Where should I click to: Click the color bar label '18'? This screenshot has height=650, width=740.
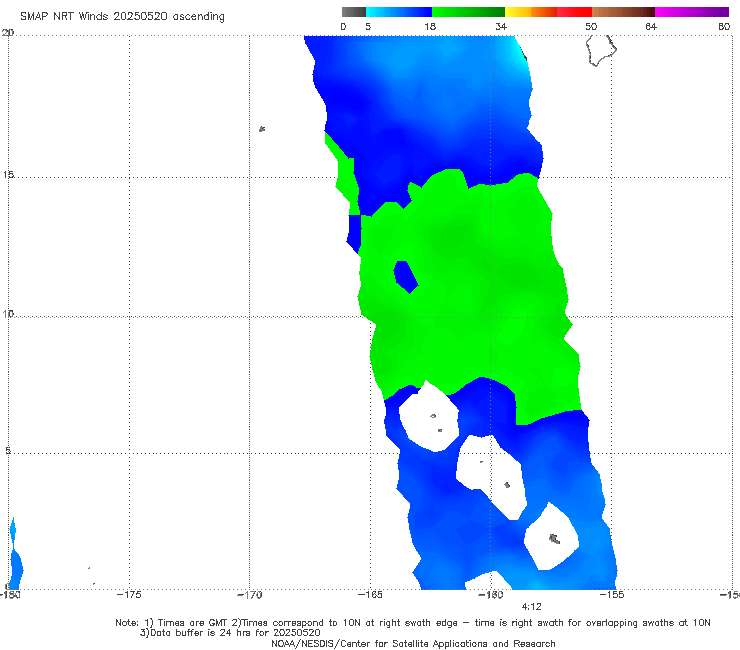point(430,27)
